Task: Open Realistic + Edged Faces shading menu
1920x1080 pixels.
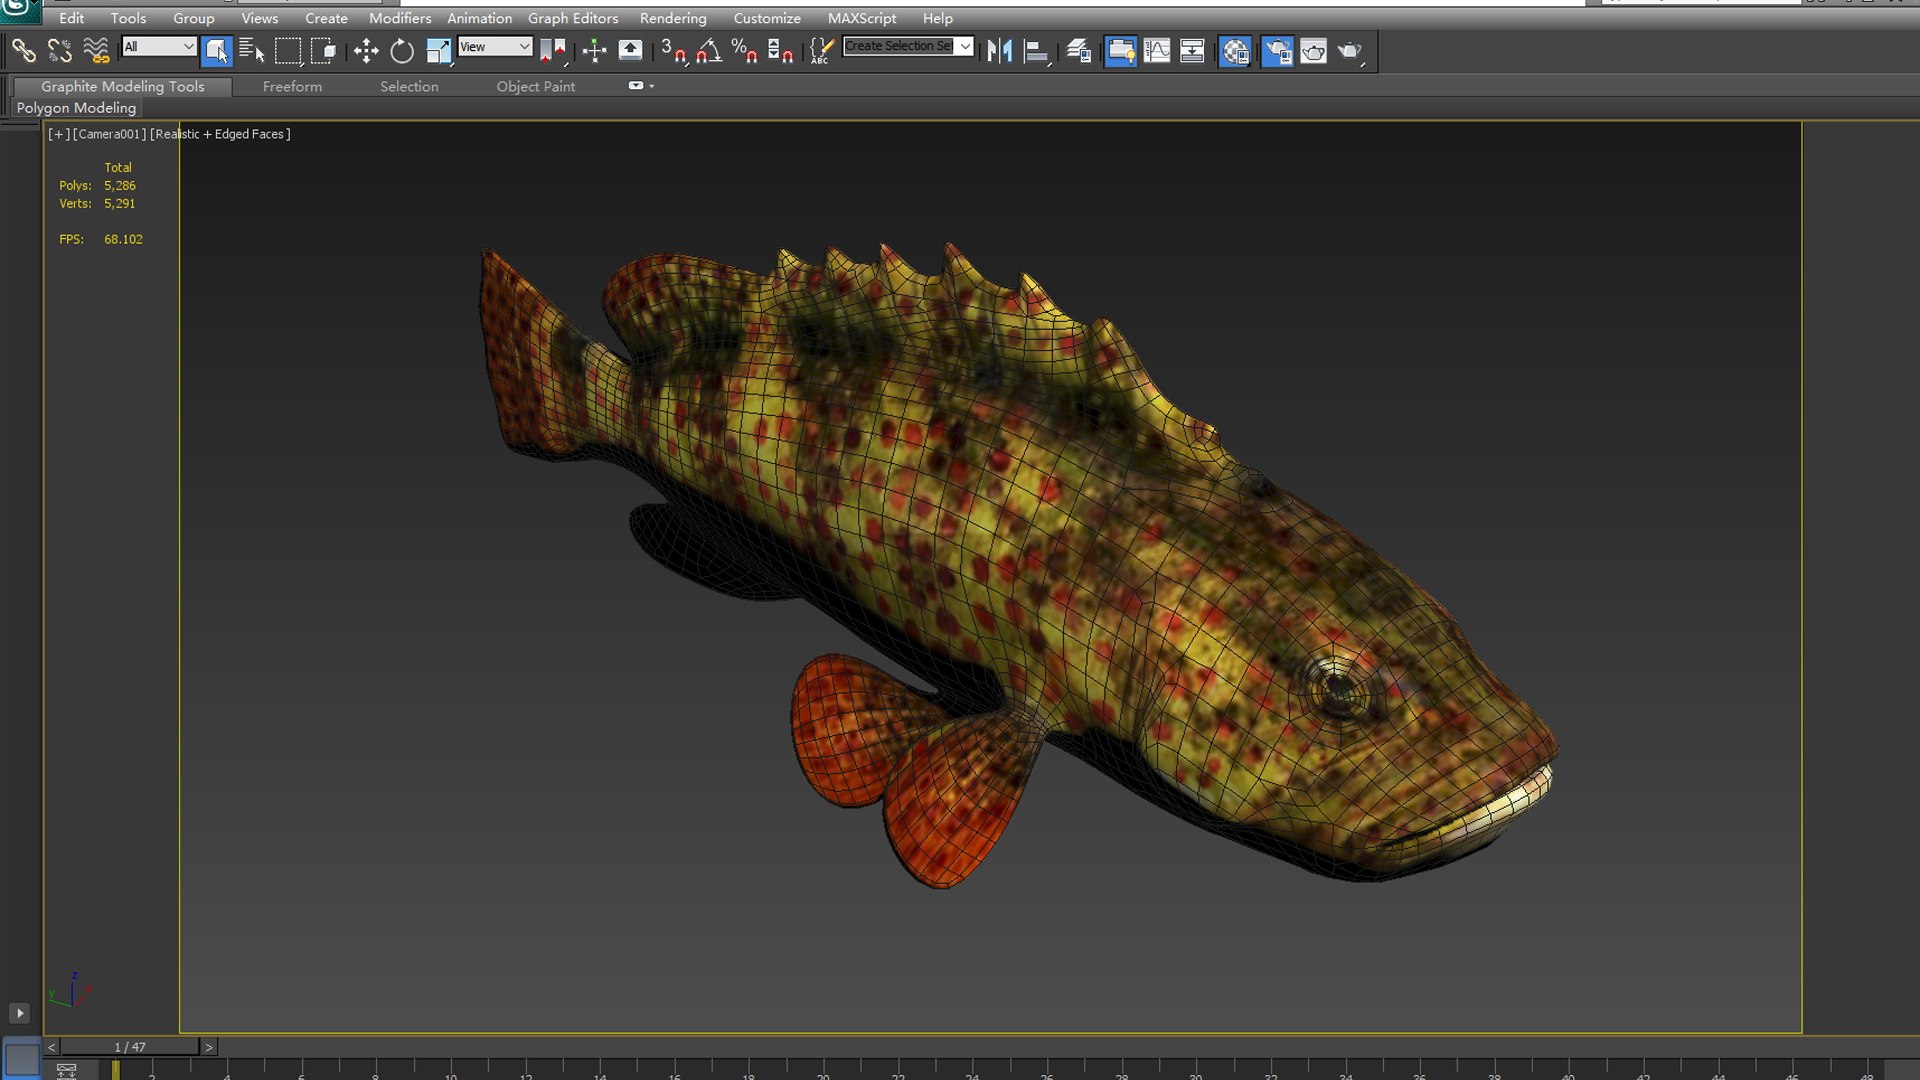Action: 220,134
